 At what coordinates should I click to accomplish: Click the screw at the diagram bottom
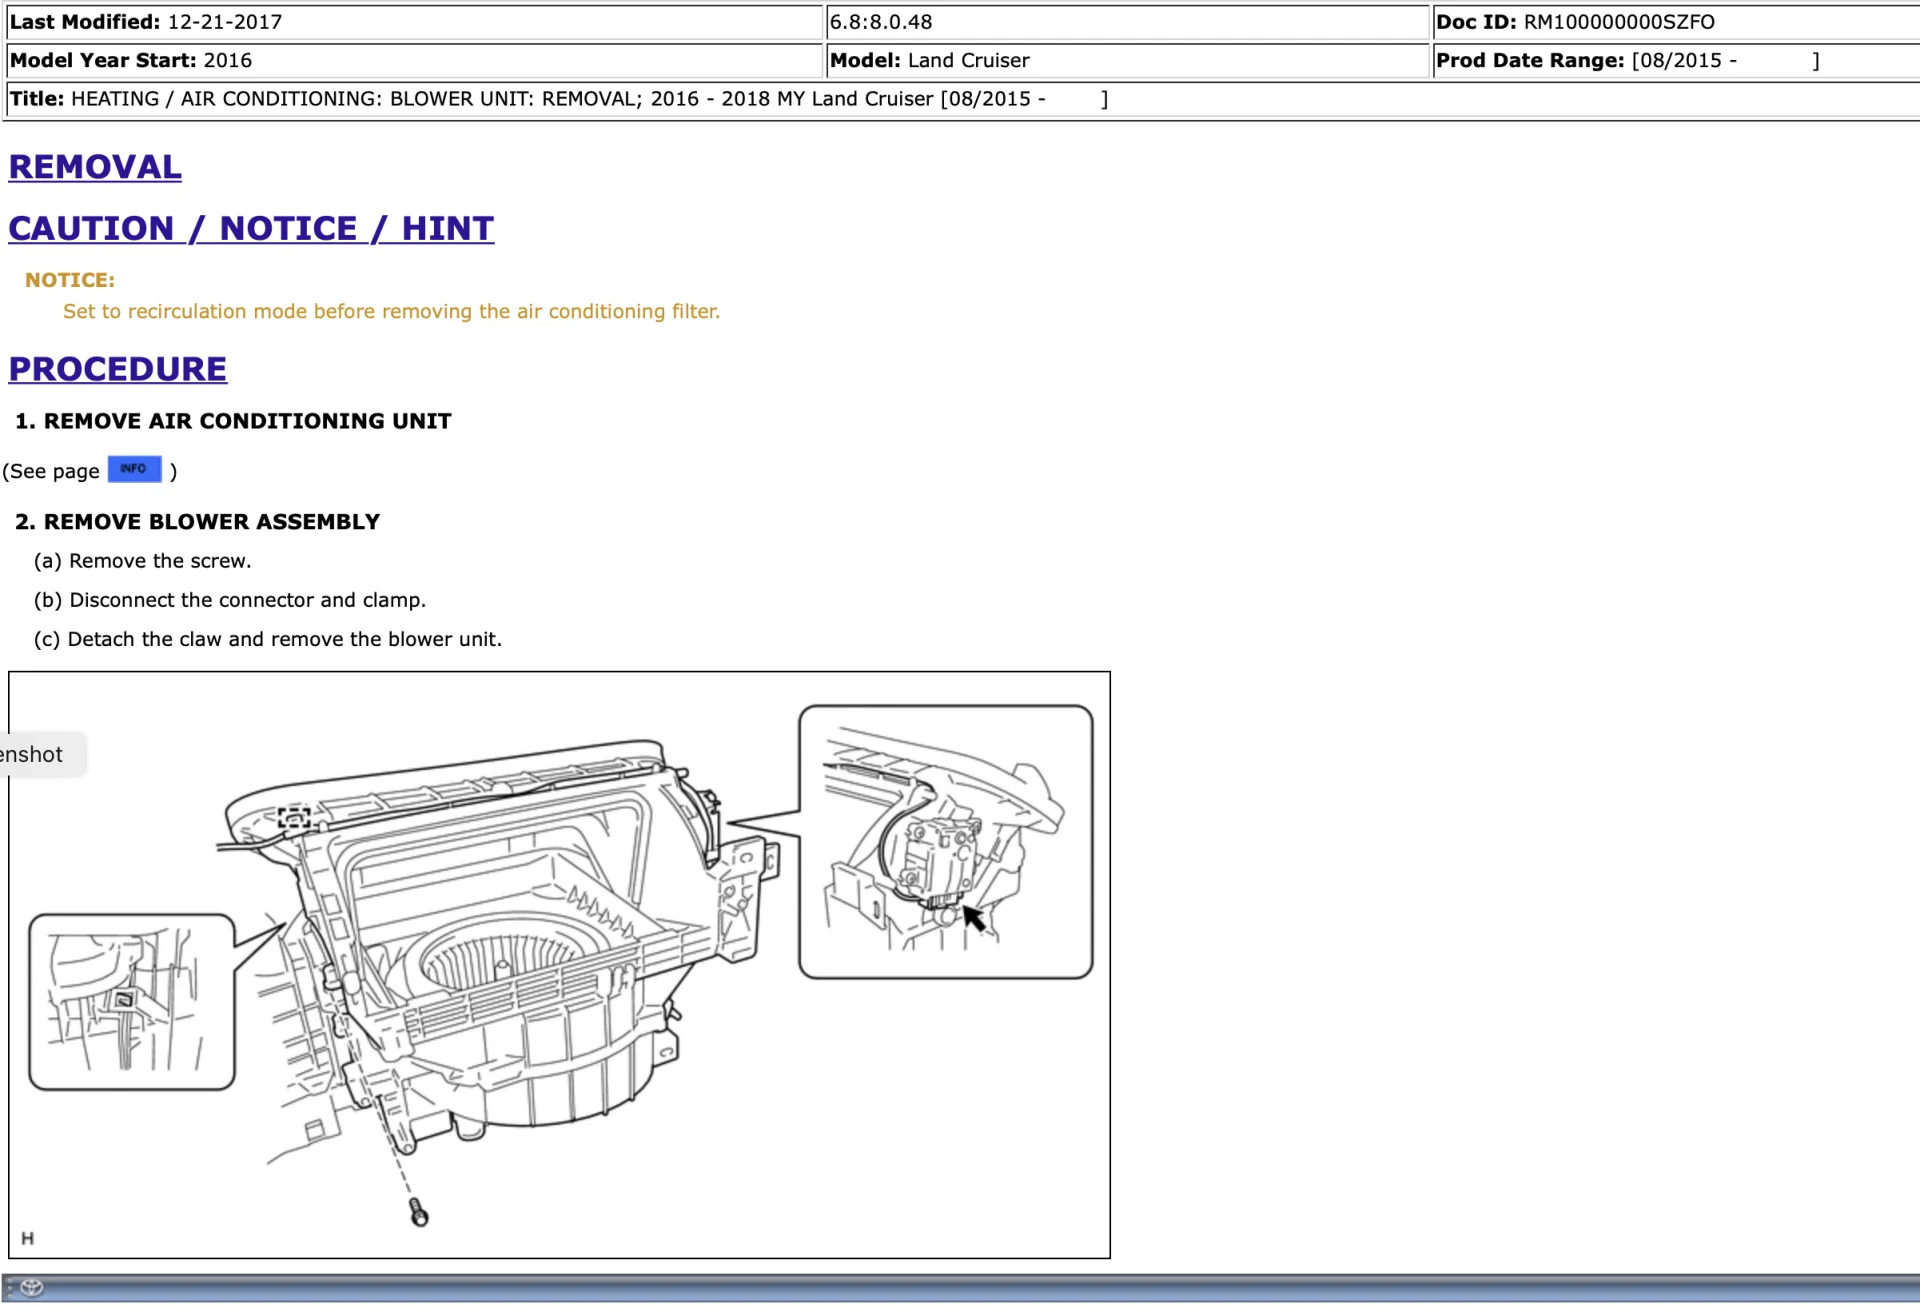[x=419, y=1214]
